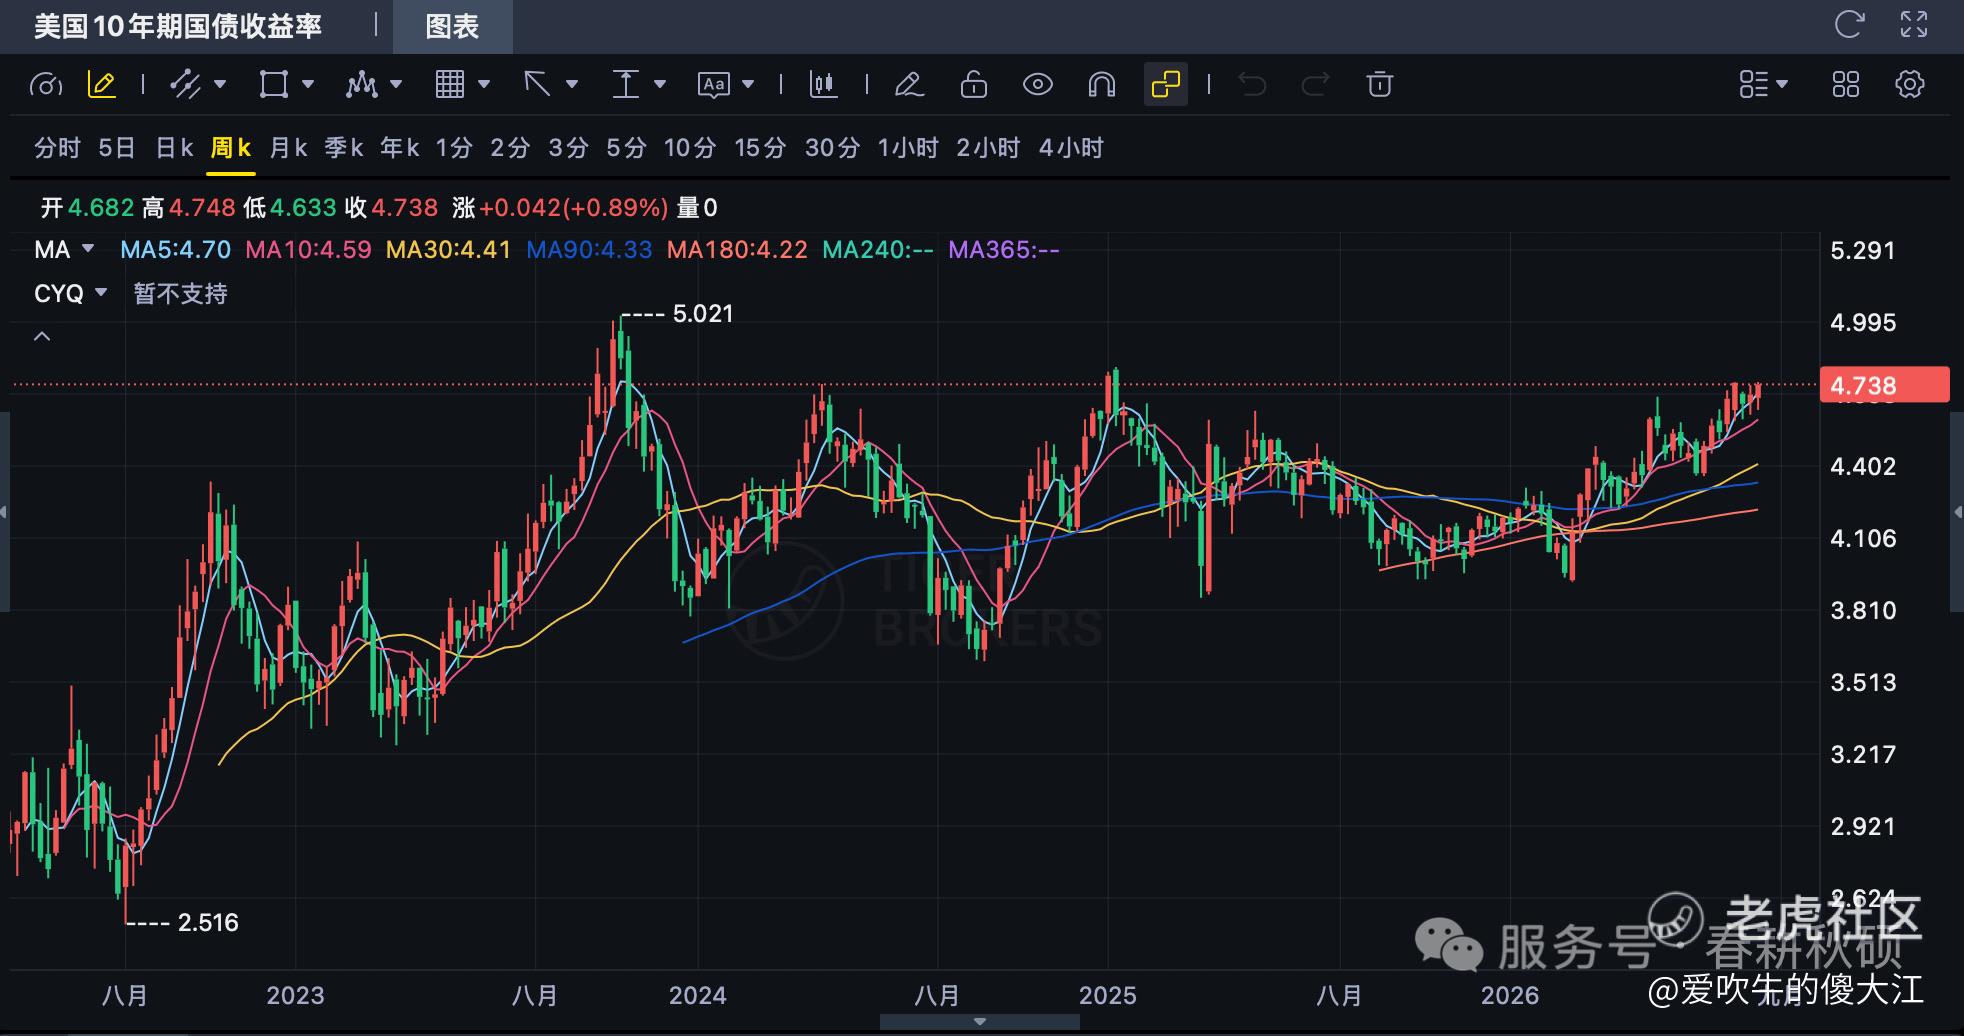Switch to 月k monthly candles

pos(288,148)
